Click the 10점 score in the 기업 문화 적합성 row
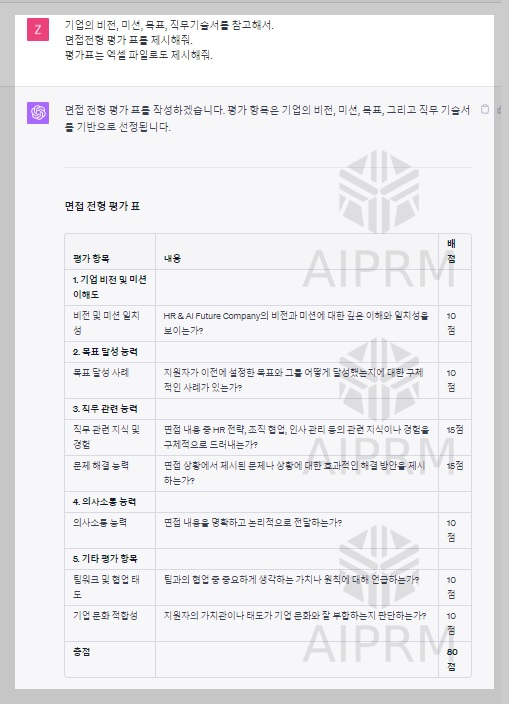This screenshot has width=509, height=704. click(x=452, y=623)
